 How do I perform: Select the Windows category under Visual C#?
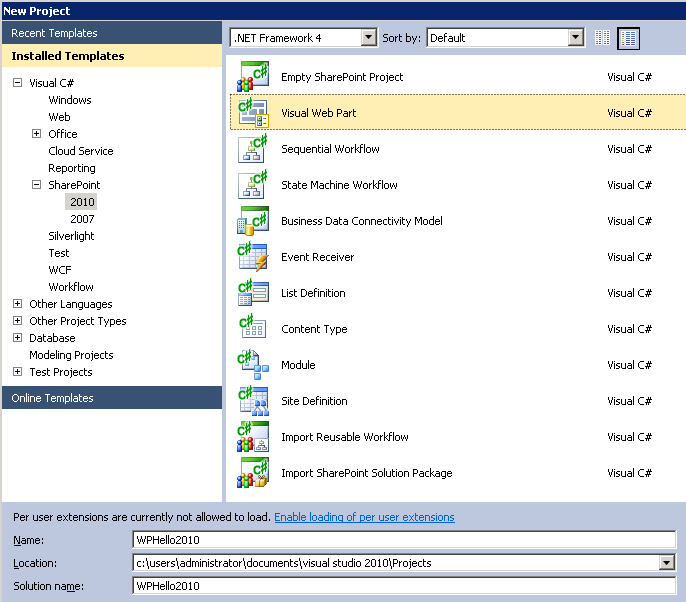(x=70, y=100)
